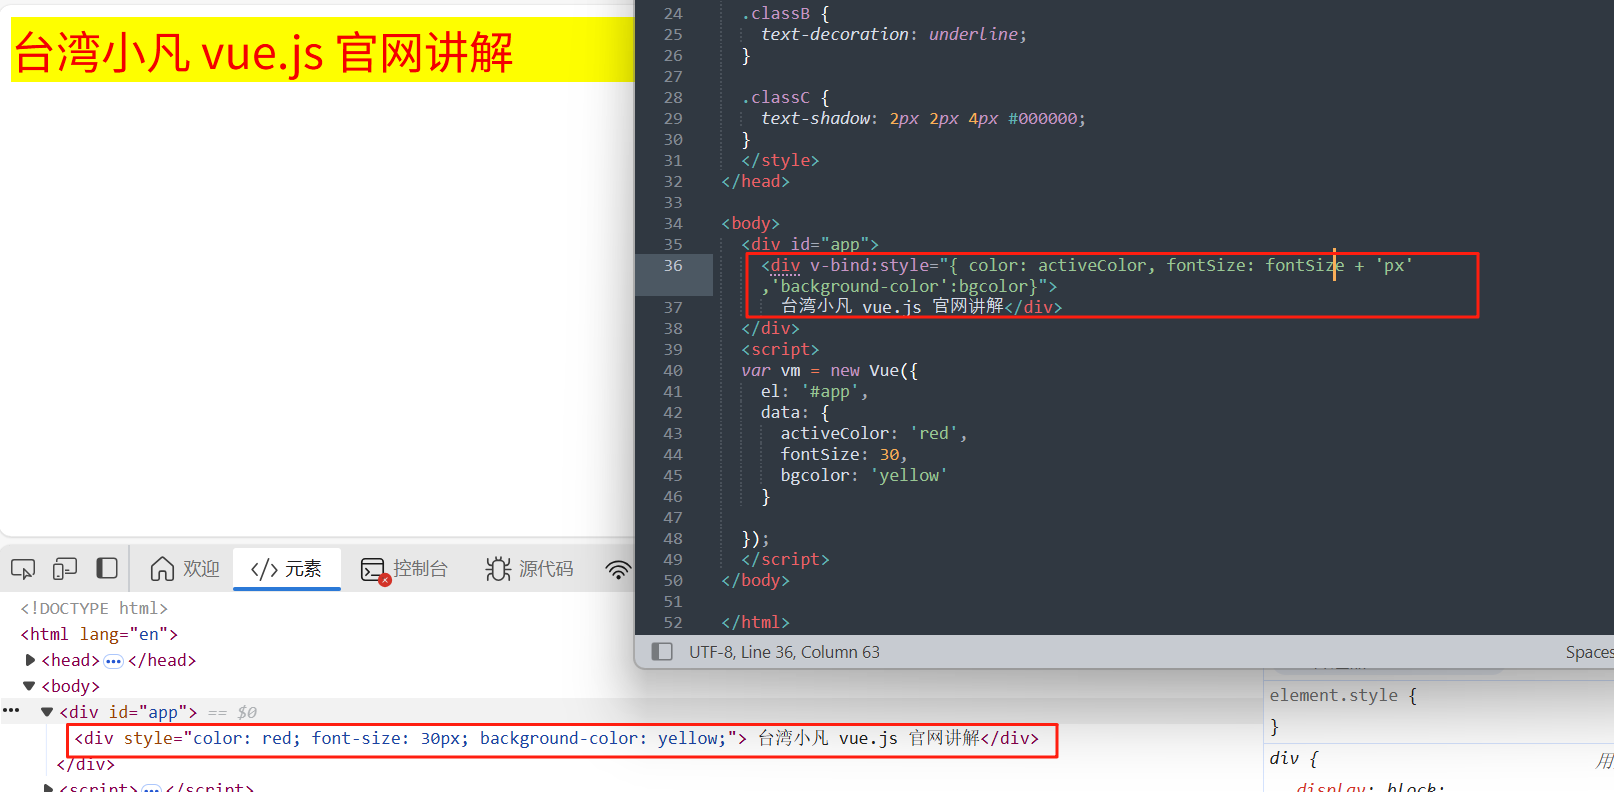Screen dimensions: 1614x792
Task: Toggle Sublime Text side bar icon
Action: pyautogui.click(x=662, y=652)
